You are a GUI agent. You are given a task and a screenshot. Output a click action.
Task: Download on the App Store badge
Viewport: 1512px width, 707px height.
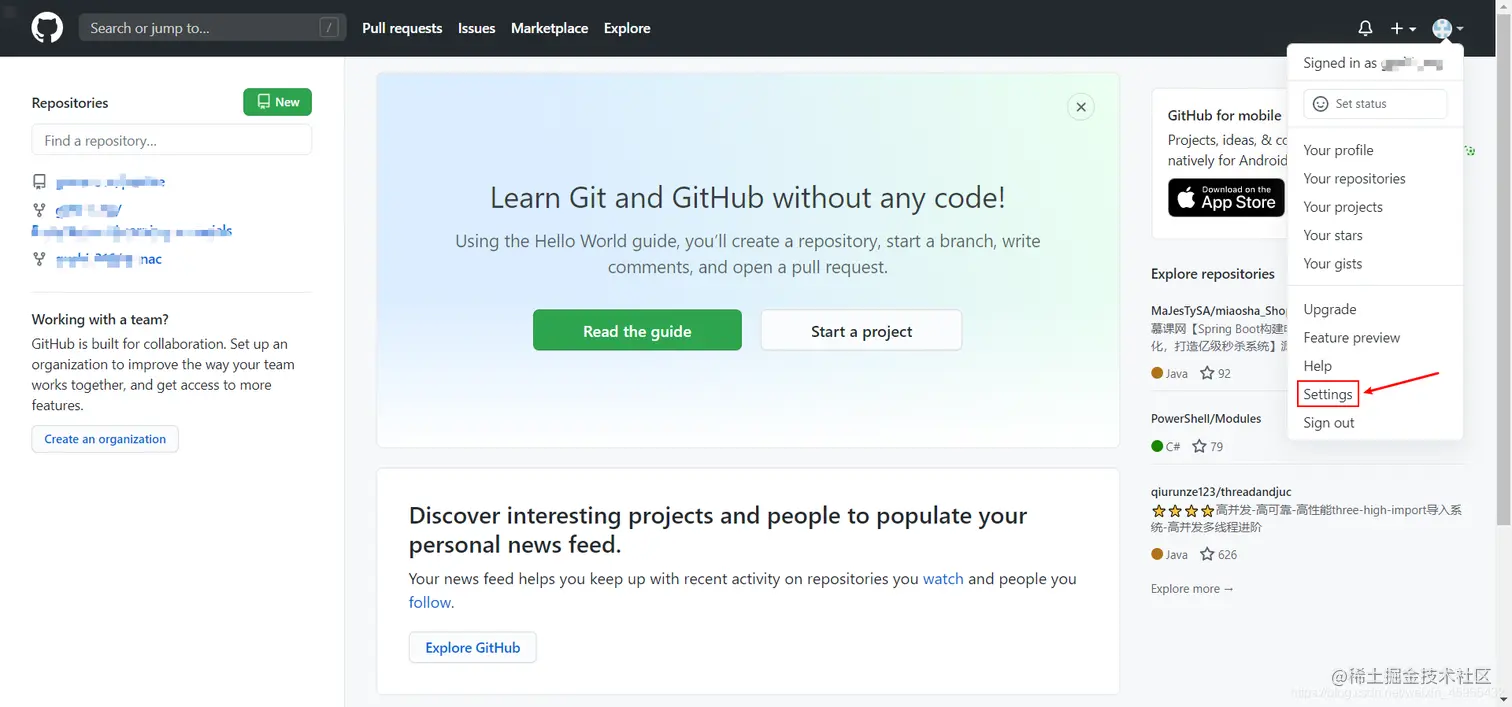pos(1226,197)
